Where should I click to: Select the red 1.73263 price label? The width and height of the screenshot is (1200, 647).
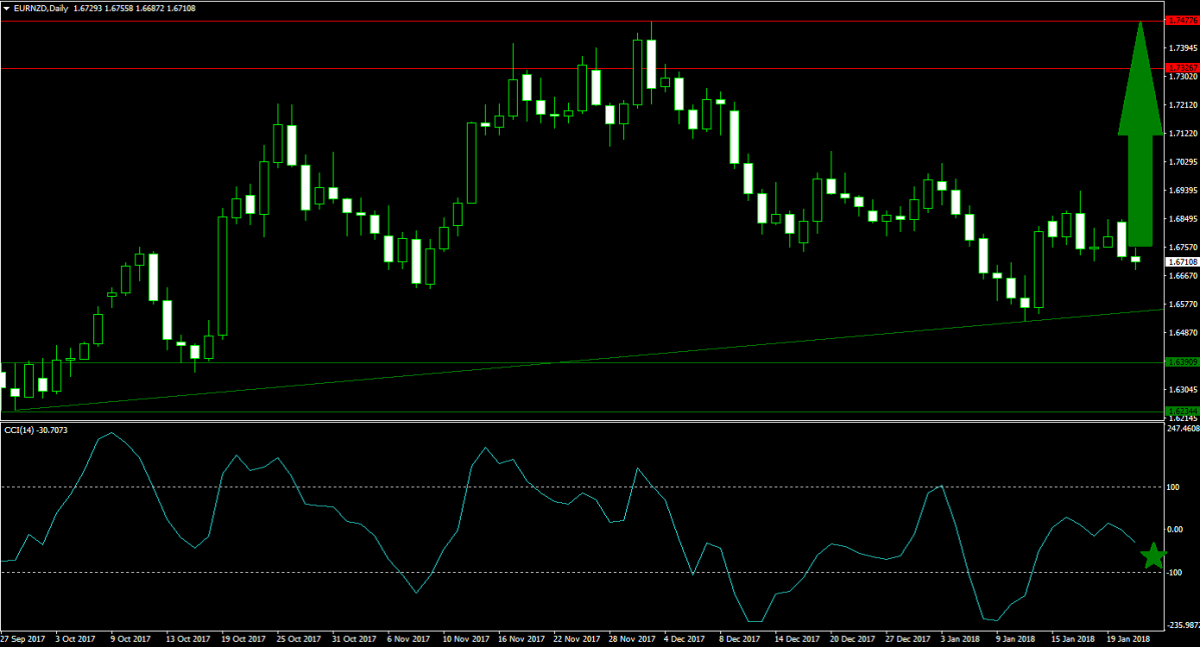pos(1182,68)
